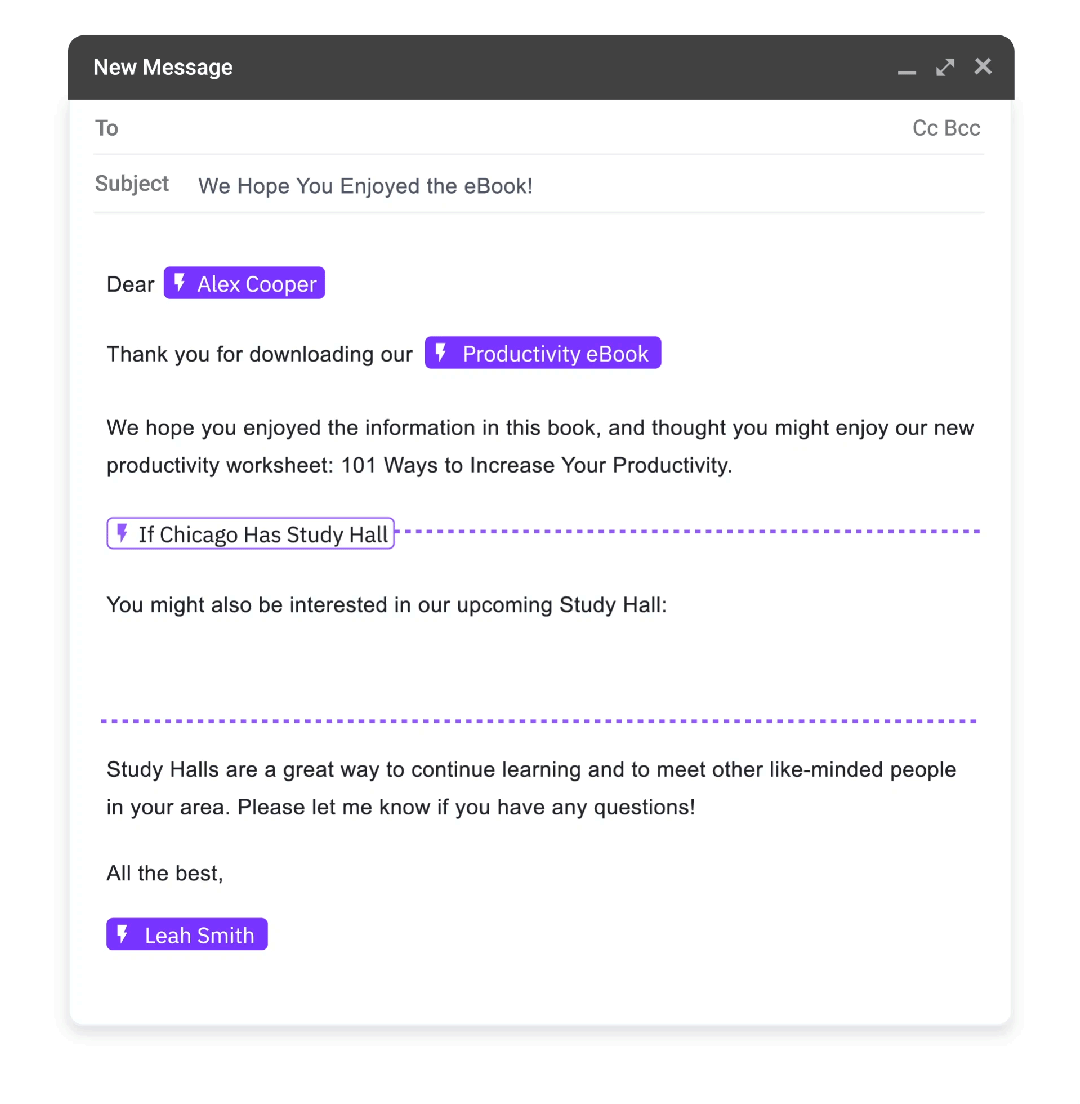The width and height of the screenshot is (1080, 1104).
Task: Click the expand window arrows icon
Action: [x=944, y=66]
